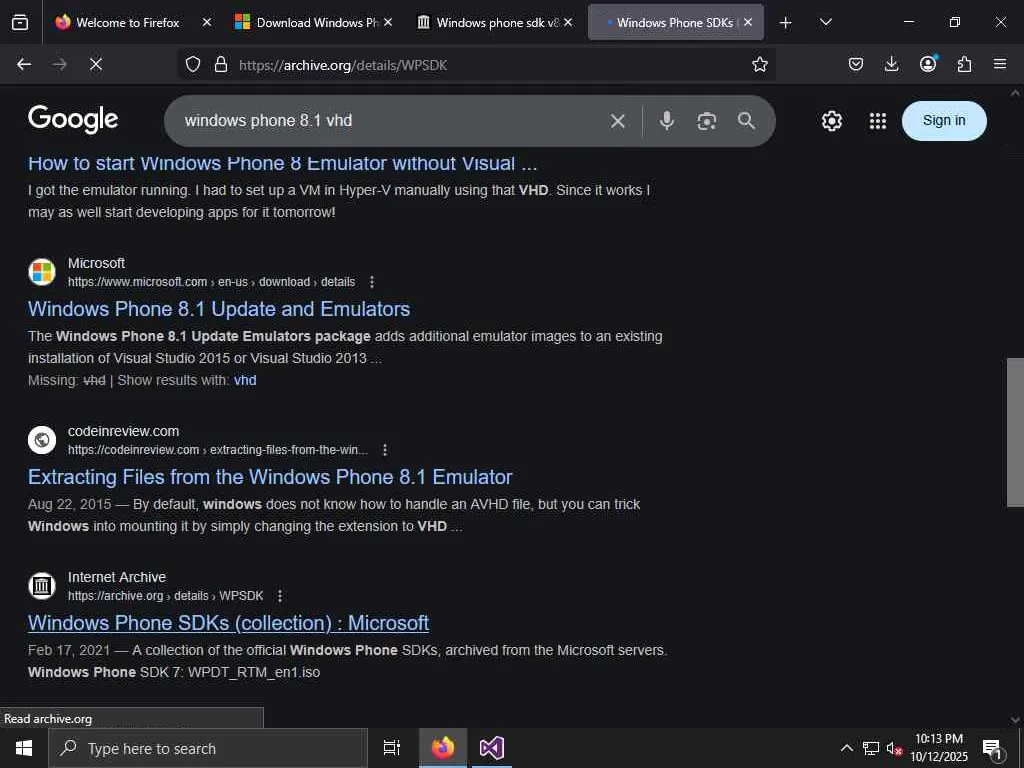
Task: Open the notification center icon
Action: pyautogui.click(x=993, y=749)
